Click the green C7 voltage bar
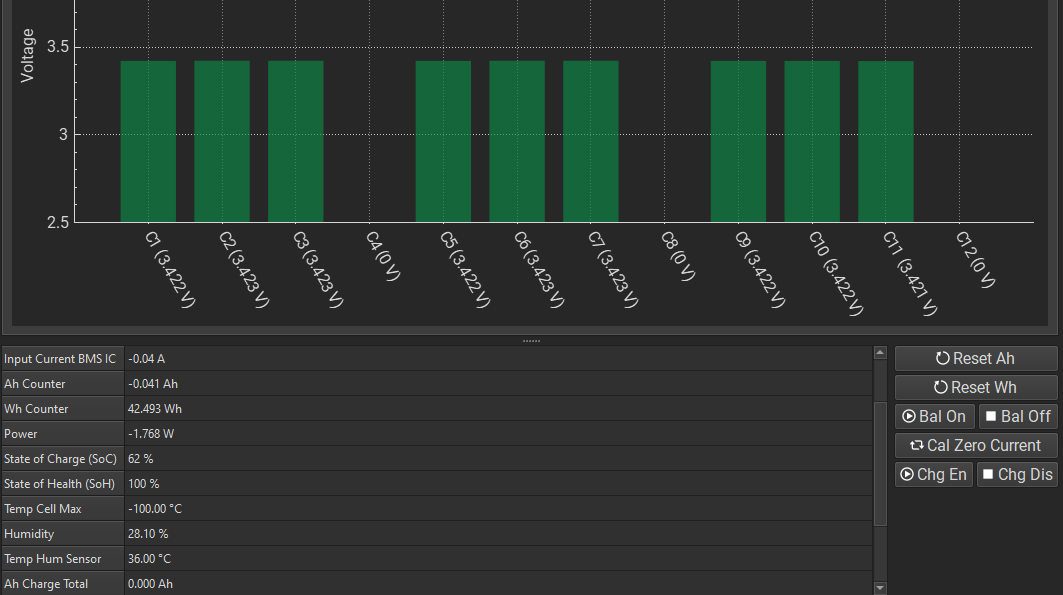Image resolution: width=1063 pixels, height=595 pixels. [x=591, y=142]
